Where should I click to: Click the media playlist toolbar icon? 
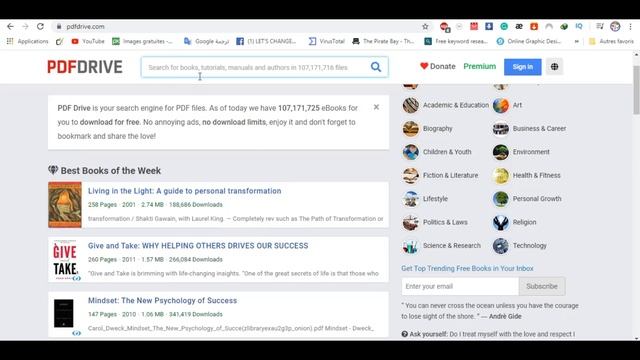(600, 27)
